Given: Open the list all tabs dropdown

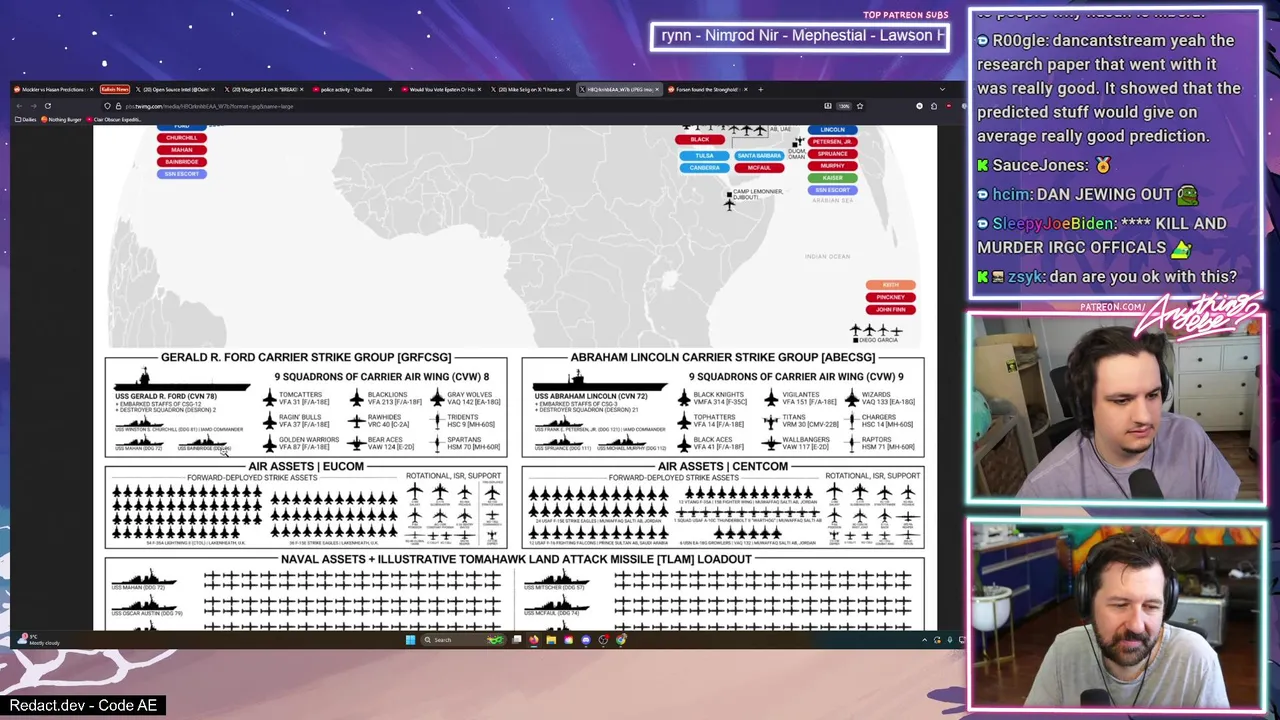Looking at the screenshot, I should click(x=942, y=89).
